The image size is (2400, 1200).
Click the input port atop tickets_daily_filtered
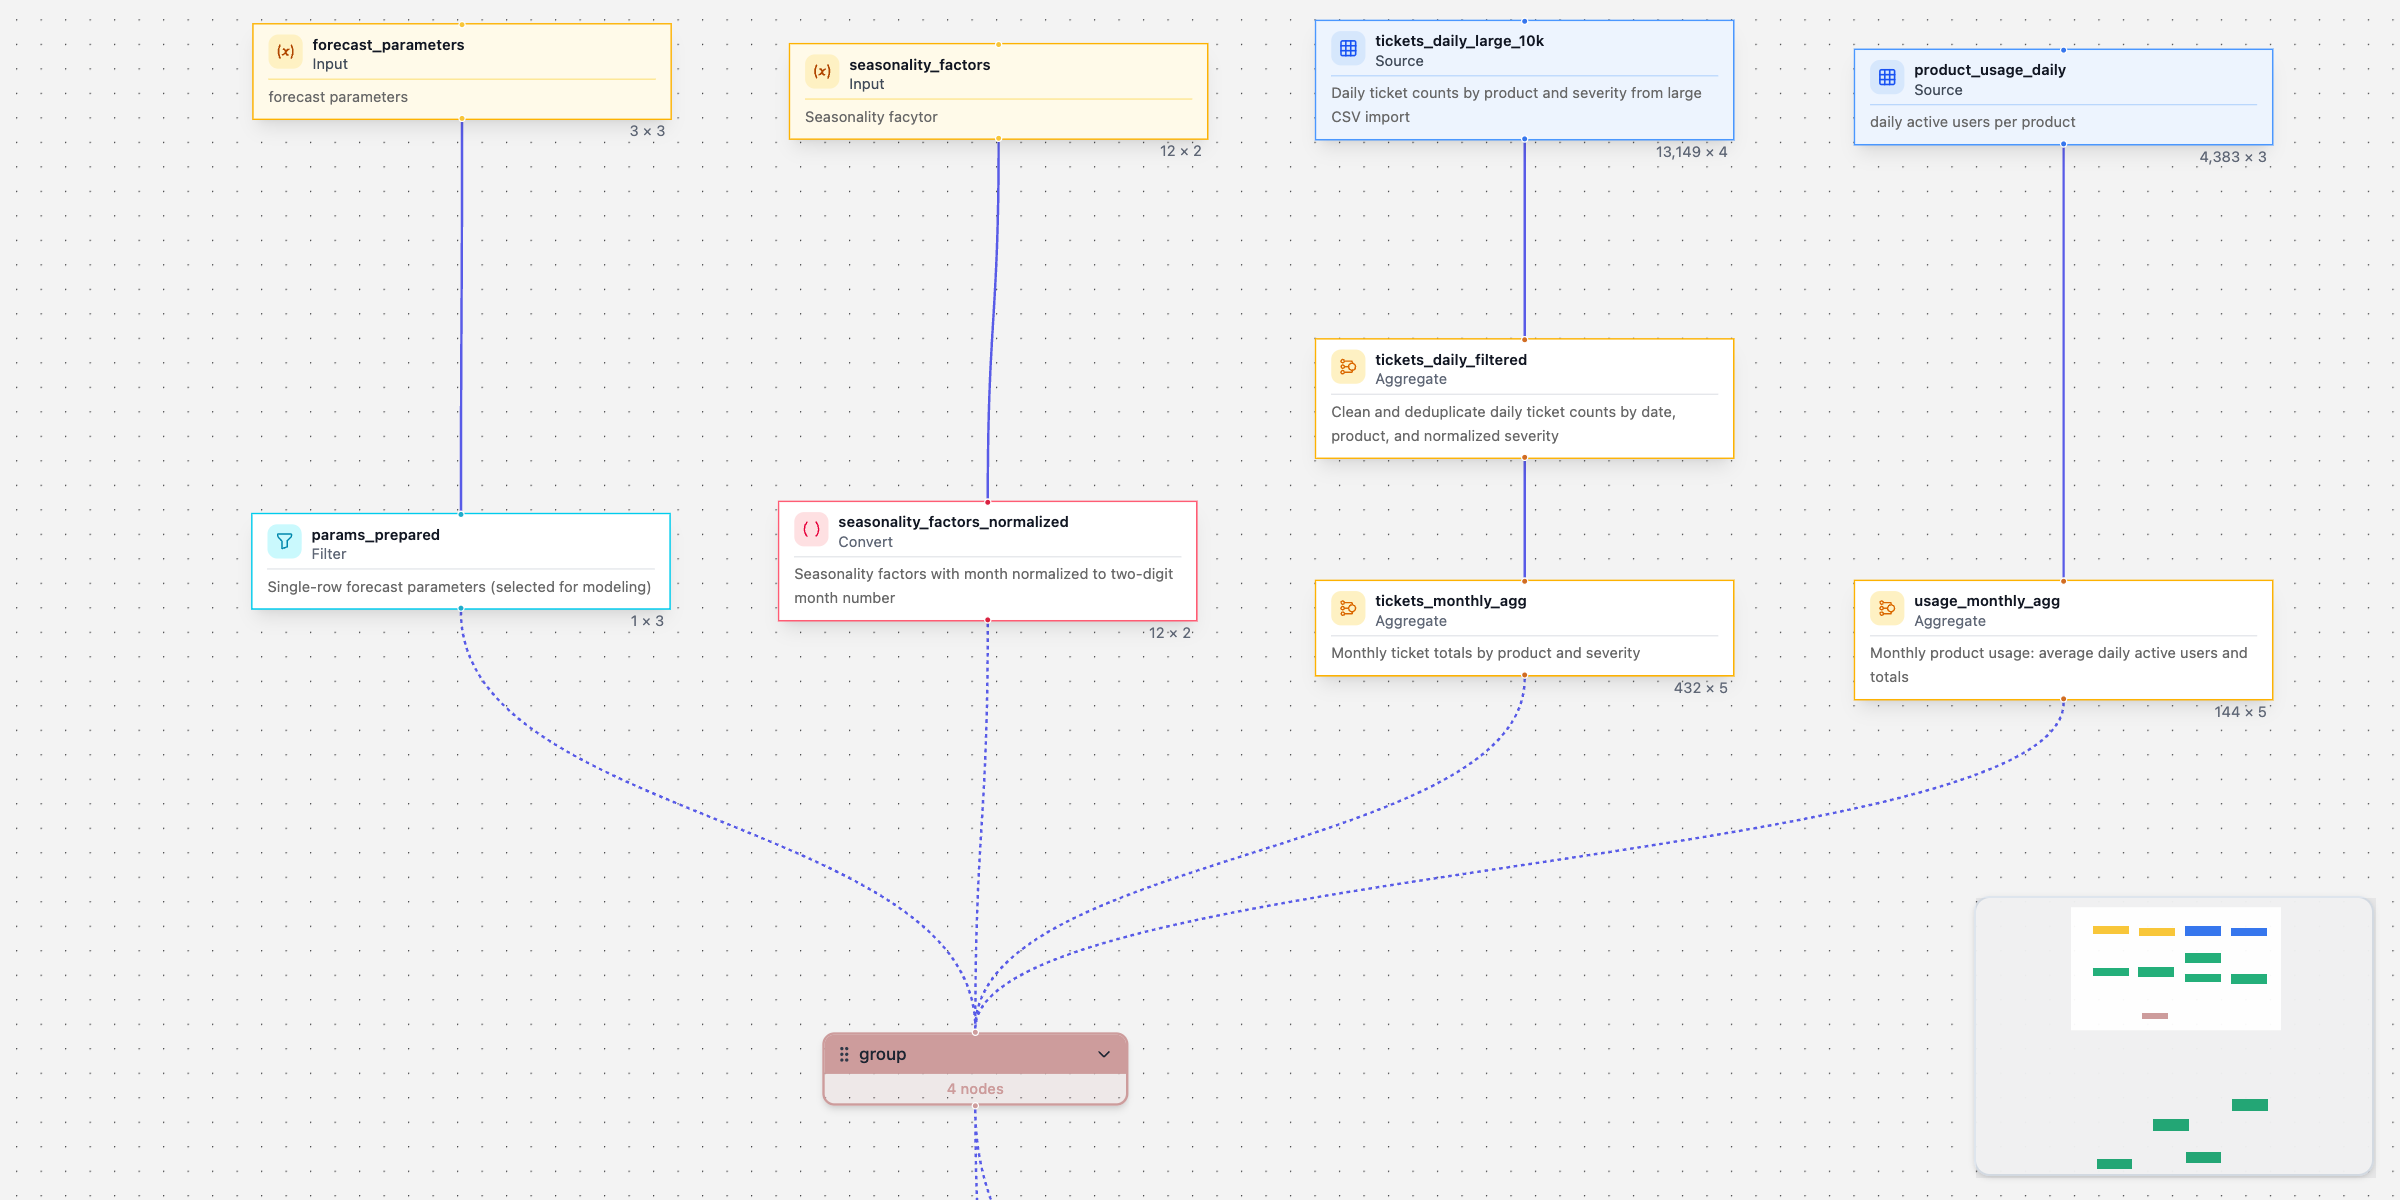[x=1524, y=340]
